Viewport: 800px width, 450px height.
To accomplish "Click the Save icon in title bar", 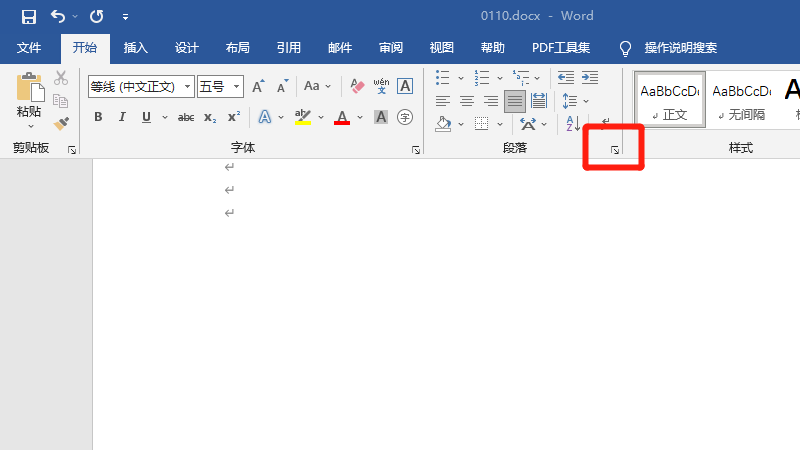I will click(x=28, y=16).
